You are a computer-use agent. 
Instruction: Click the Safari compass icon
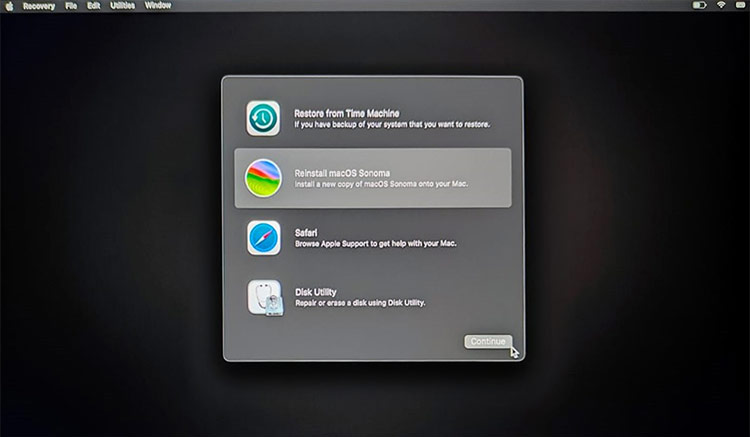pyautogui.click(x=264, y=238)
